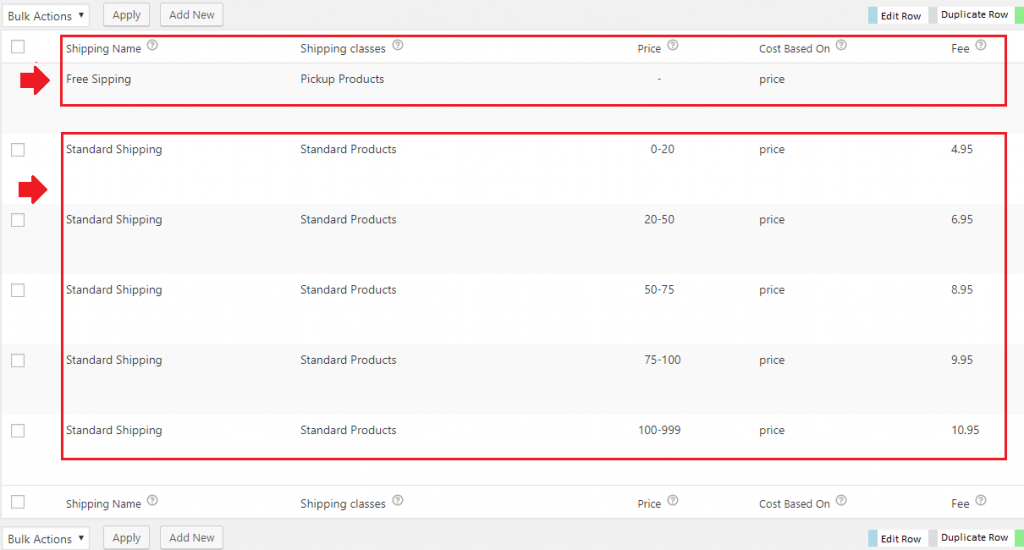Click Standard Shipping name in 0-20 row
The image size is (1024, 550).
[x=114, y=150]
